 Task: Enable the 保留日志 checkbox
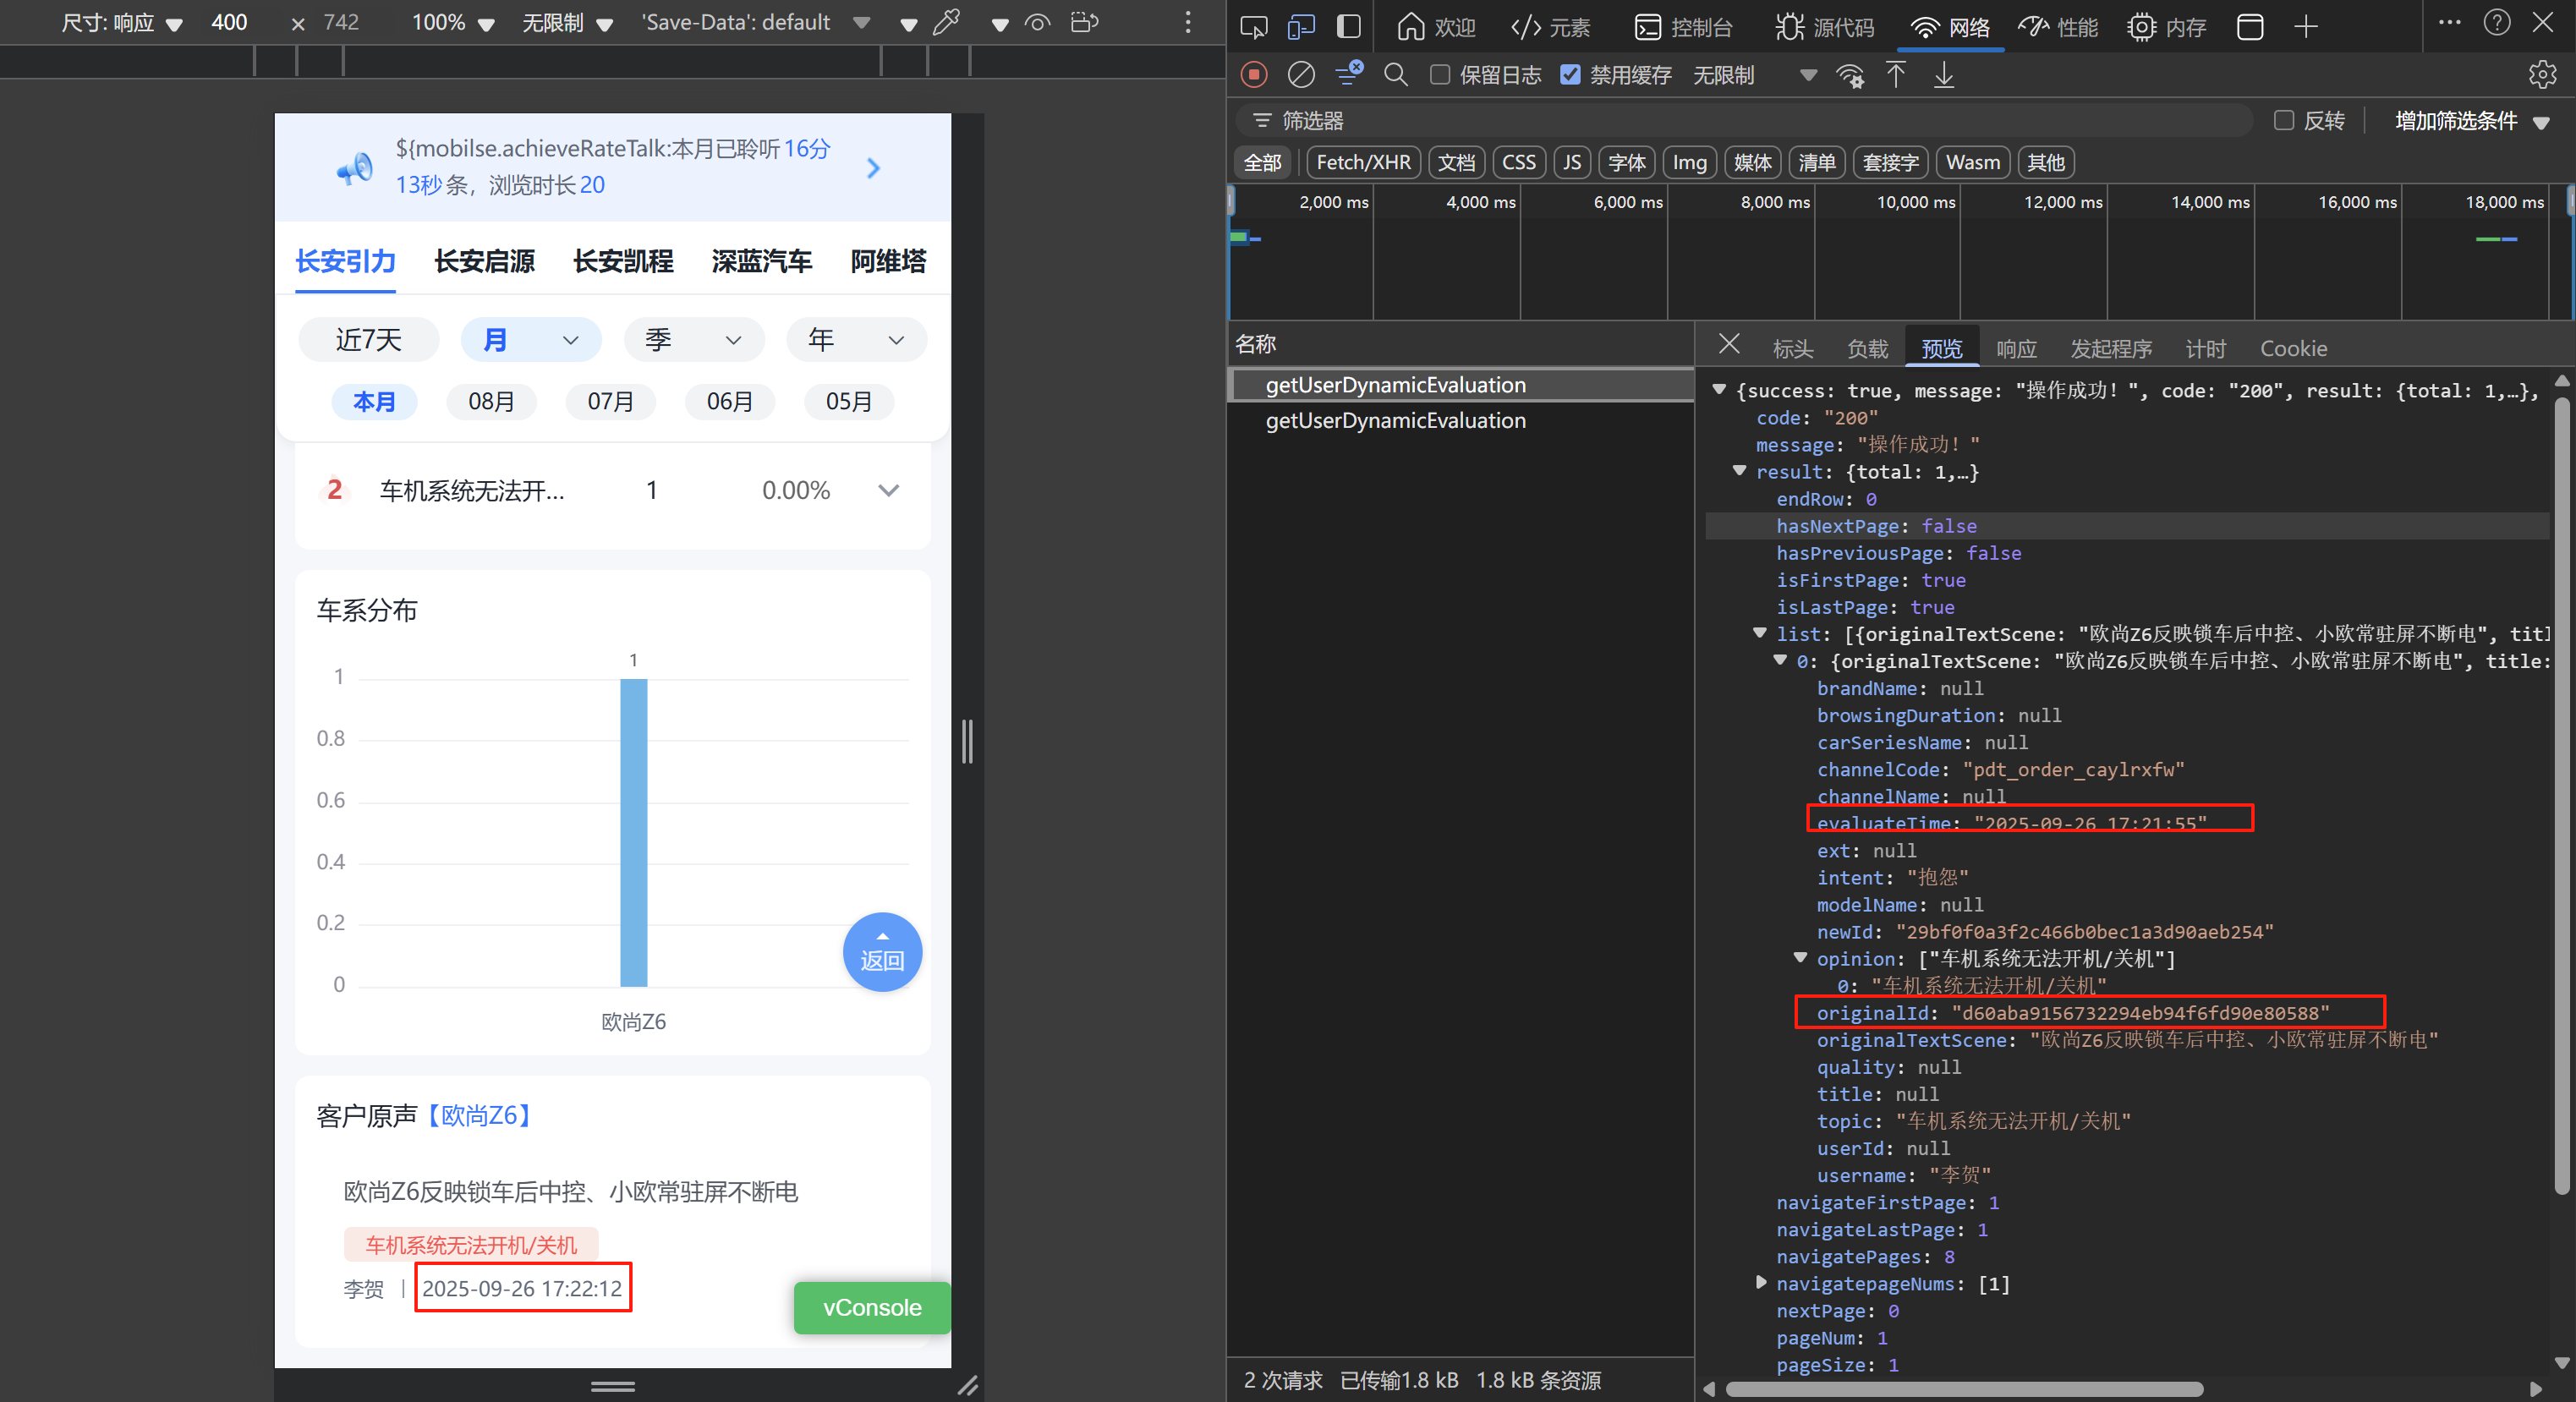(1440, 75)
